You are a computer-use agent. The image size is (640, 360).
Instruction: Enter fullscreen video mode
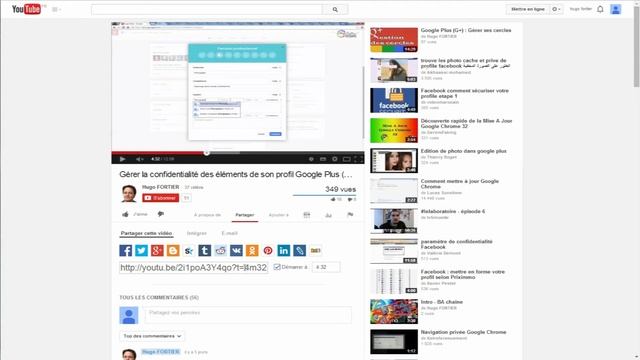tap(358, 159)
